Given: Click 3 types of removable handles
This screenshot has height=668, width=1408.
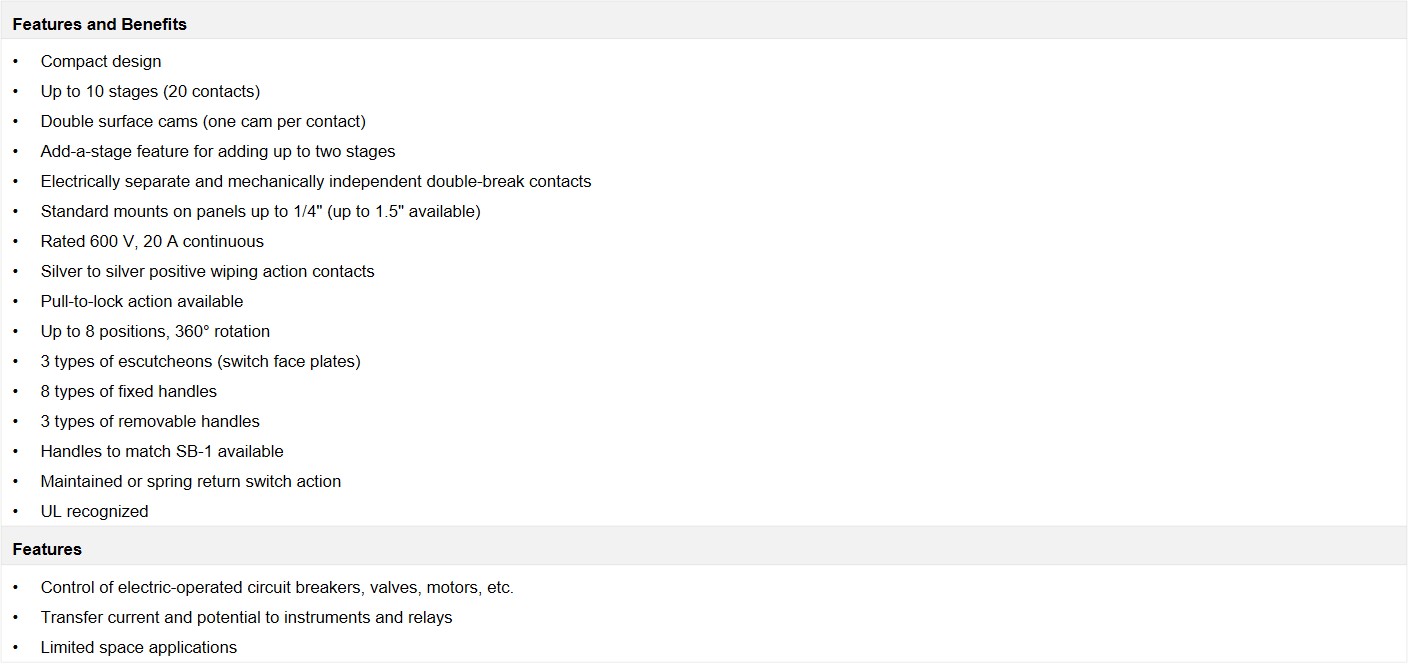Looking at the screenshot, I should pos(150,421).
